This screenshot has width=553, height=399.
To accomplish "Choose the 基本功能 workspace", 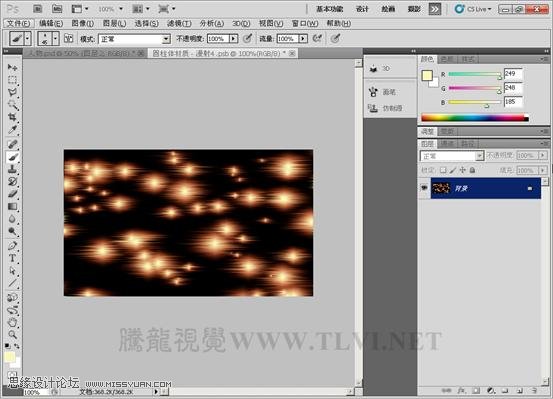I will pos(329,9).
